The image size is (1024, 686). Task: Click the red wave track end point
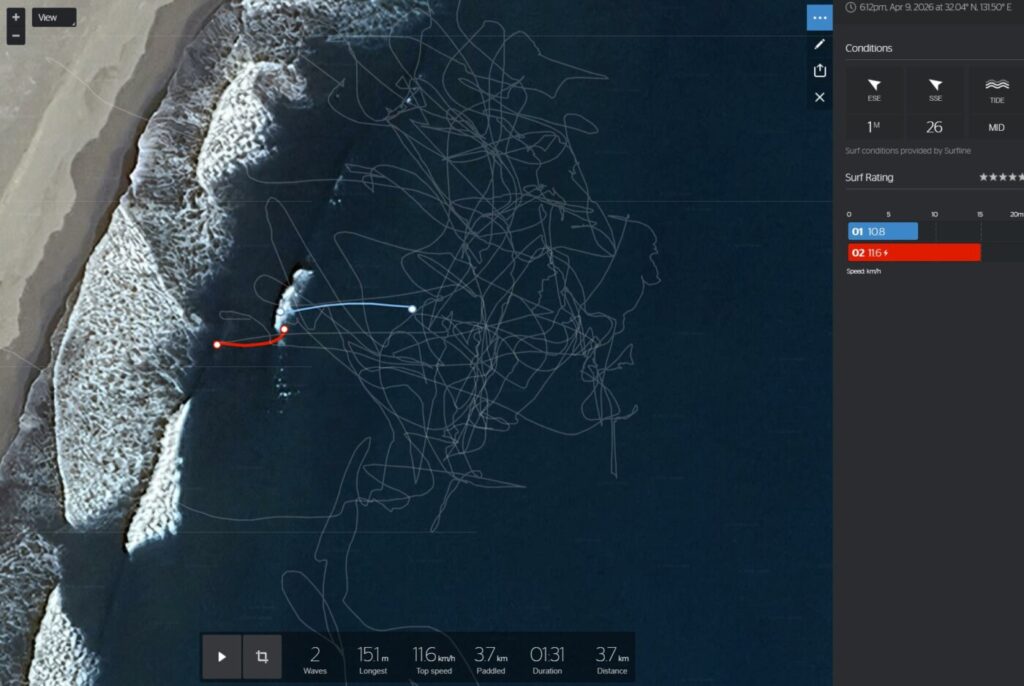point(217,345)
